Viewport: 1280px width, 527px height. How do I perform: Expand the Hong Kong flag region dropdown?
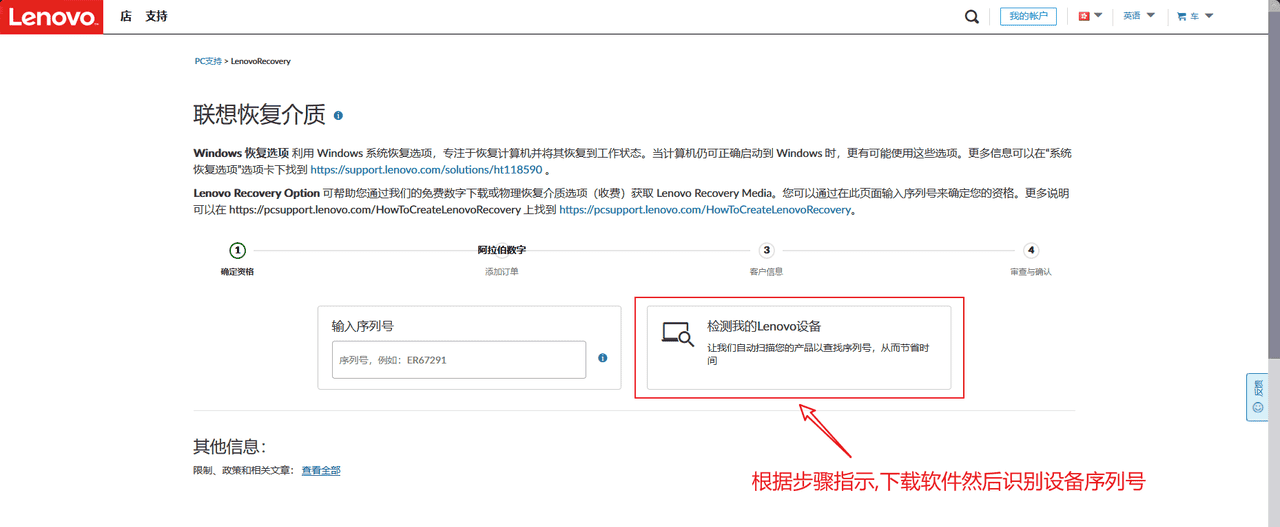1090,16
